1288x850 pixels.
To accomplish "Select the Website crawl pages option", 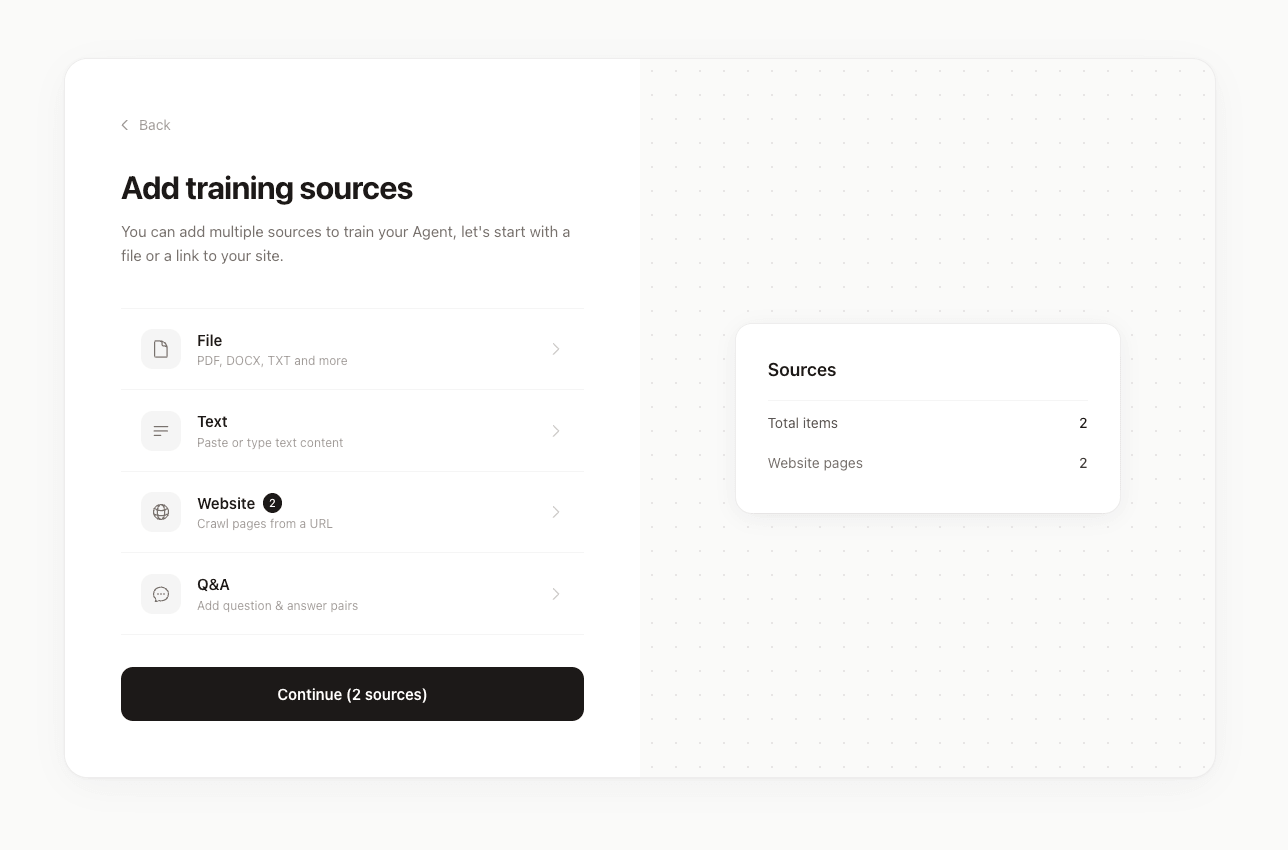I will (x=352, y=511).
